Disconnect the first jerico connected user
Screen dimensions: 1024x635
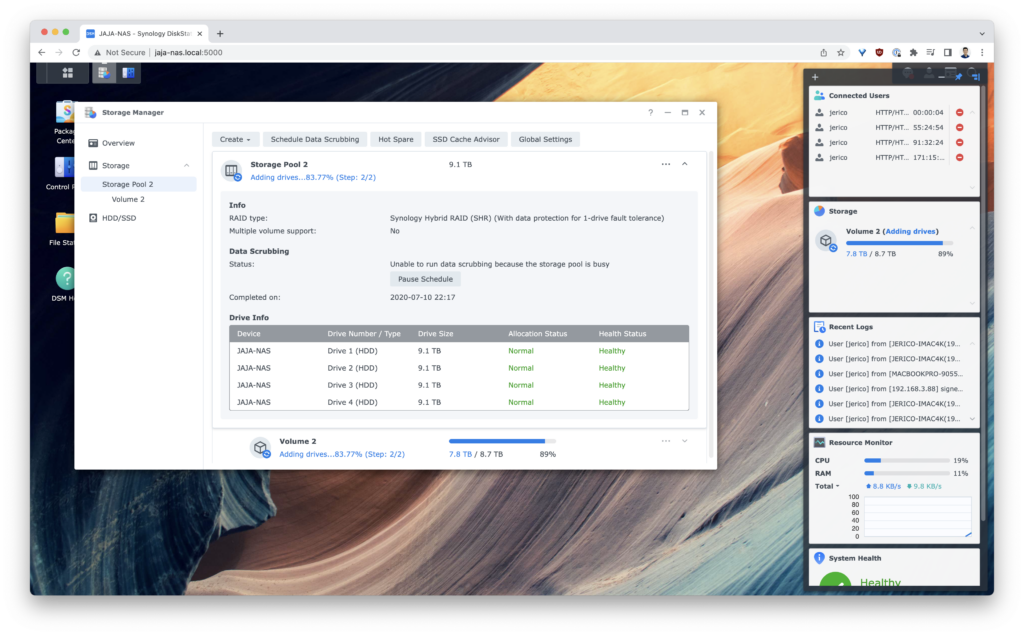[x=959, y=113]
